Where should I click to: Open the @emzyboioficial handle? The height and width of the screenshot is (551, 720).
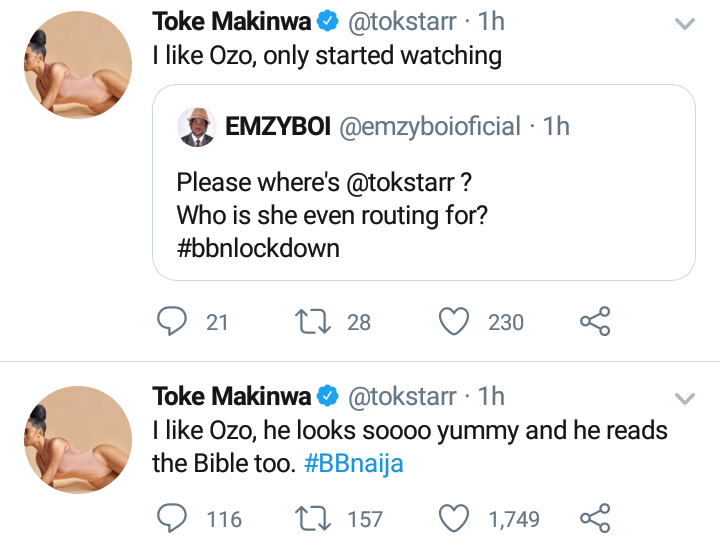click(430, 126)
